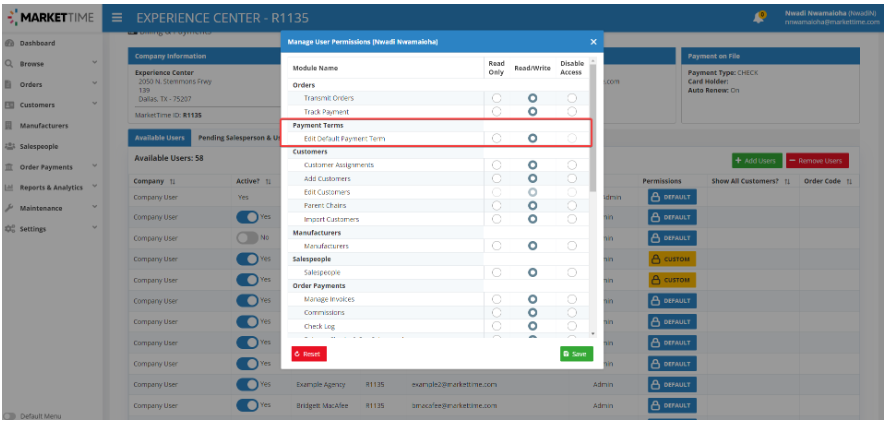Viewport: 889px width, 421px height.
Task: Toggle active switch in Example Agency row
Action: [247, 384]
